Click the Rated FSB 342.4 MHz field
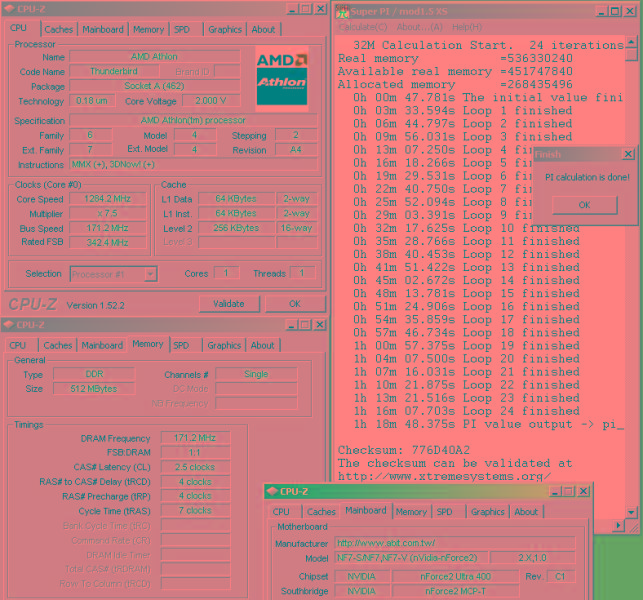This screenshot has height=600, width=643. coord(108,242)
